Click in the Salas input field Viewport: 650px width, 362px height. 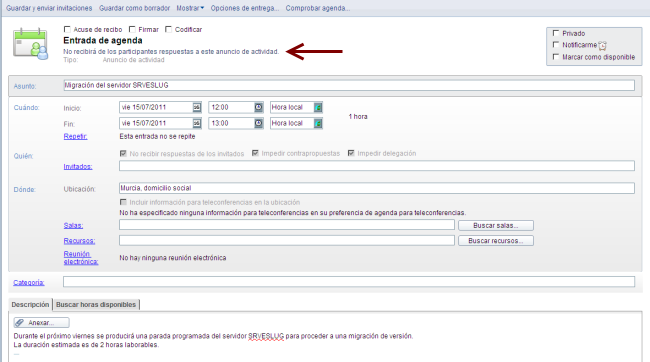click(x=287, y=225)
